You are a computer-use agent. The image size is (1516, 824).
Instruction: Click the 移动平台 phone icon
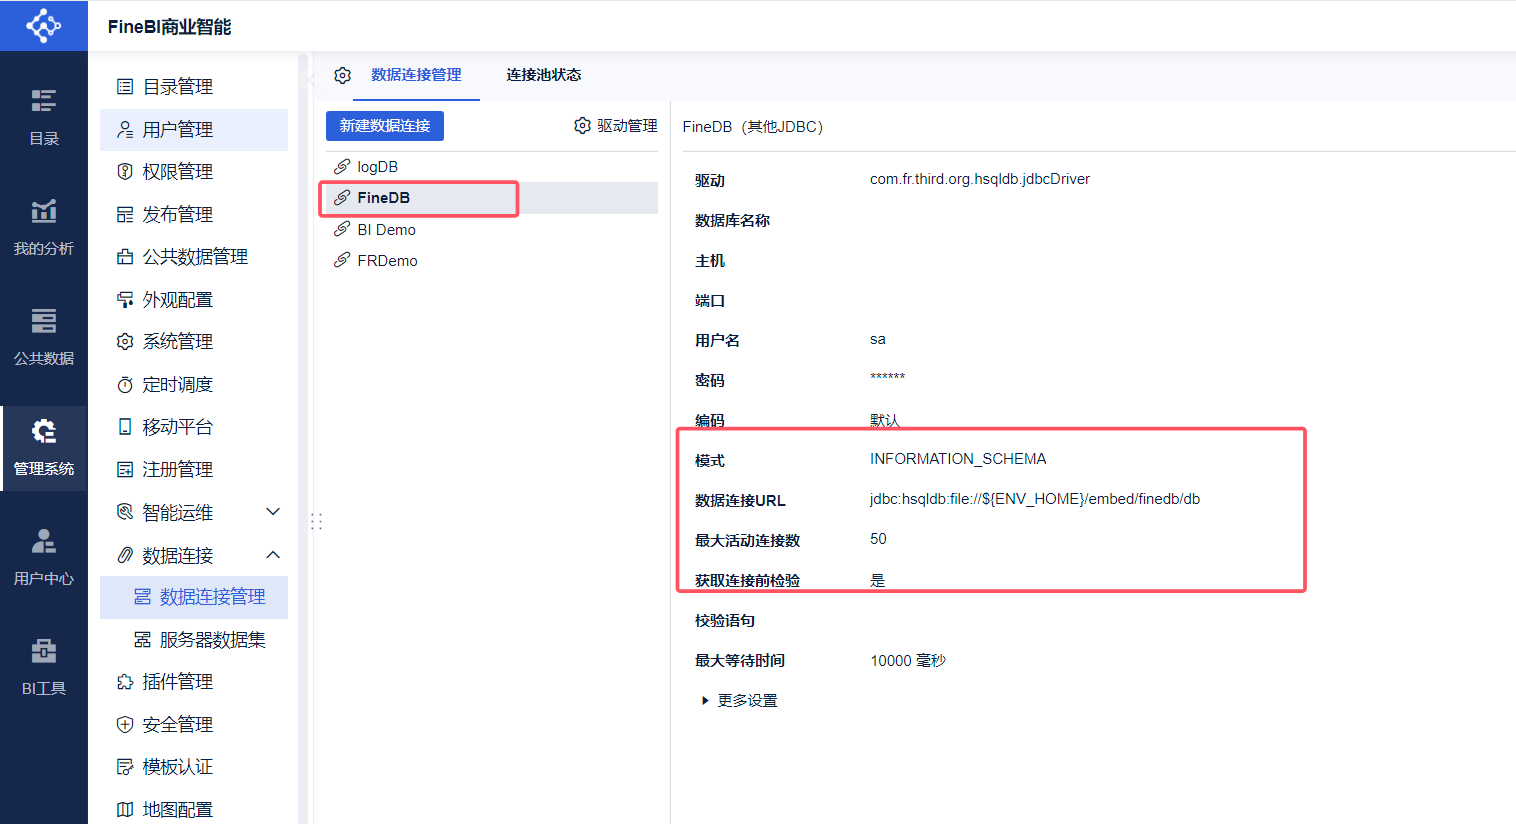pyautogui.click(x=125, y=427)
